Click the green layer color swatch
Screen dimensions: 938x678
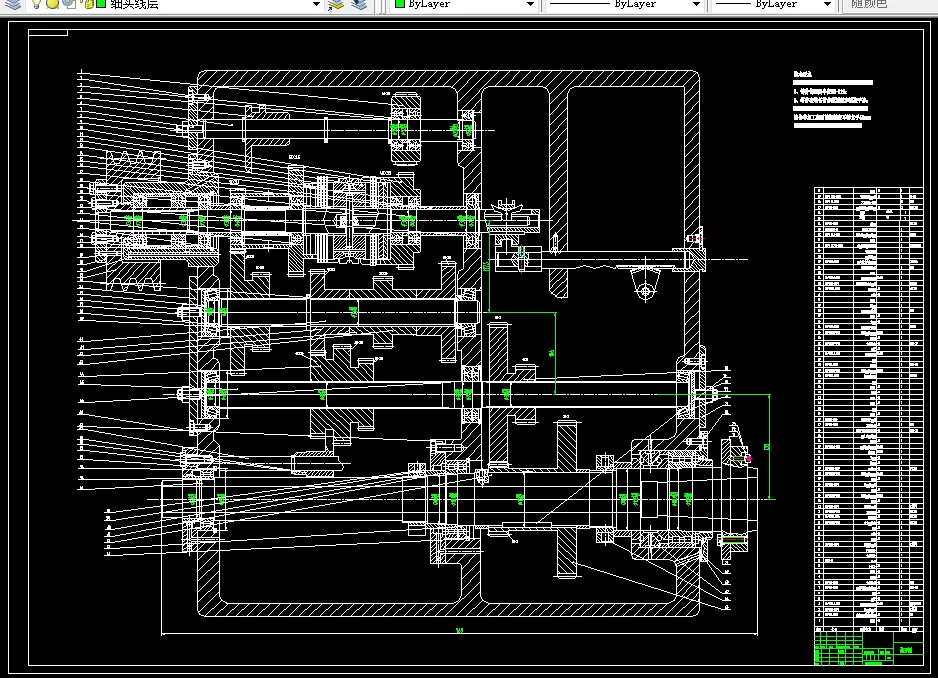(100, 4)
